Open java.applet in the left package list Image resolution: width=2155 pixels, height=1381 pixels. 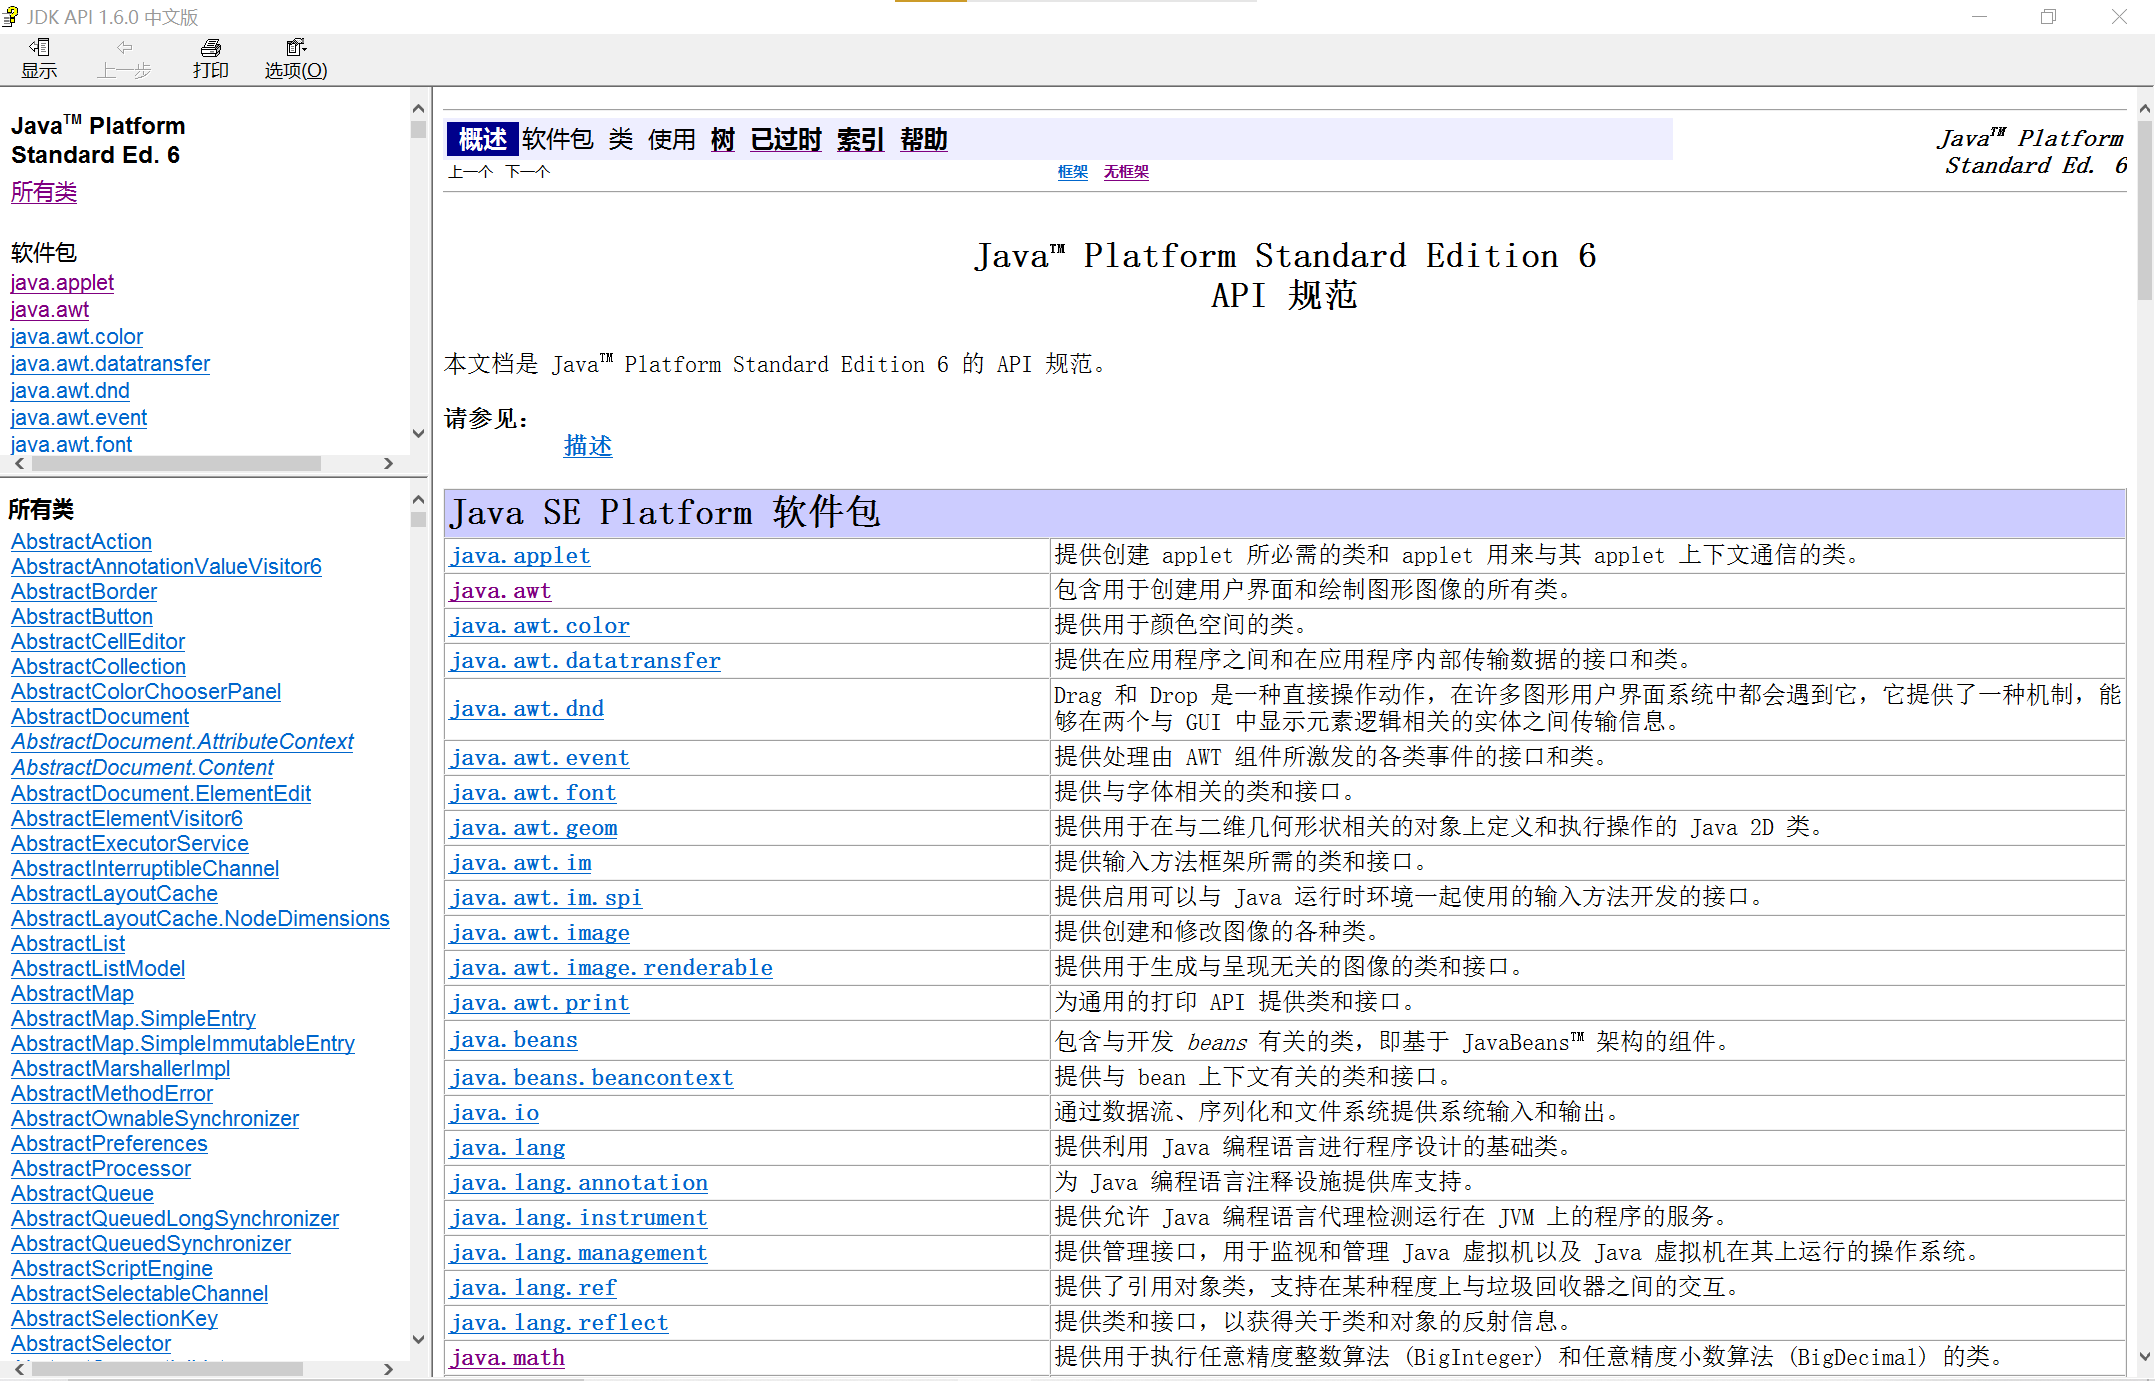tap(62, 283)
